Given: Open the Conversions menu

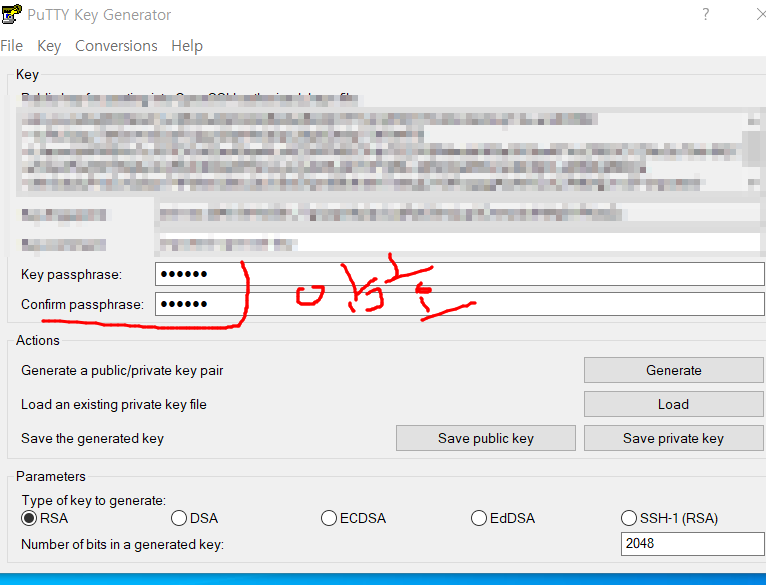Looking at the screenshot, I should click(x=116, y=45).
